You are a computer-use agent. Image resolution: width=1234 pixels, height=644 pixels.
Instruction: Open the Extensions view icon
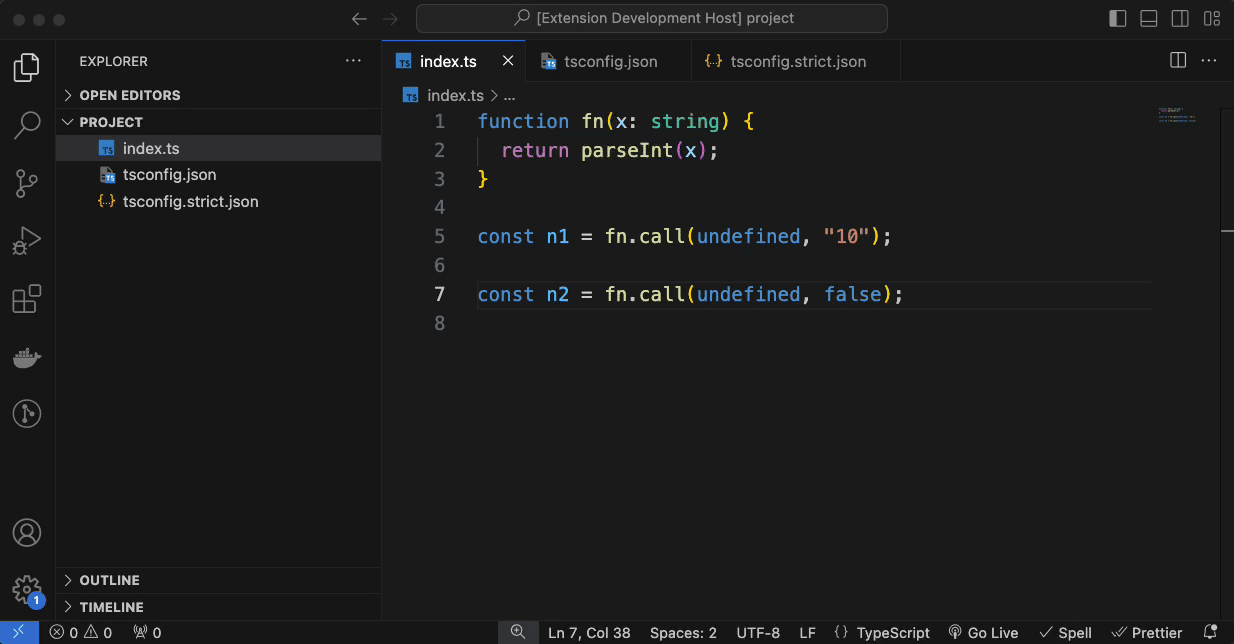pyautogui.click(x=27, y=299)
